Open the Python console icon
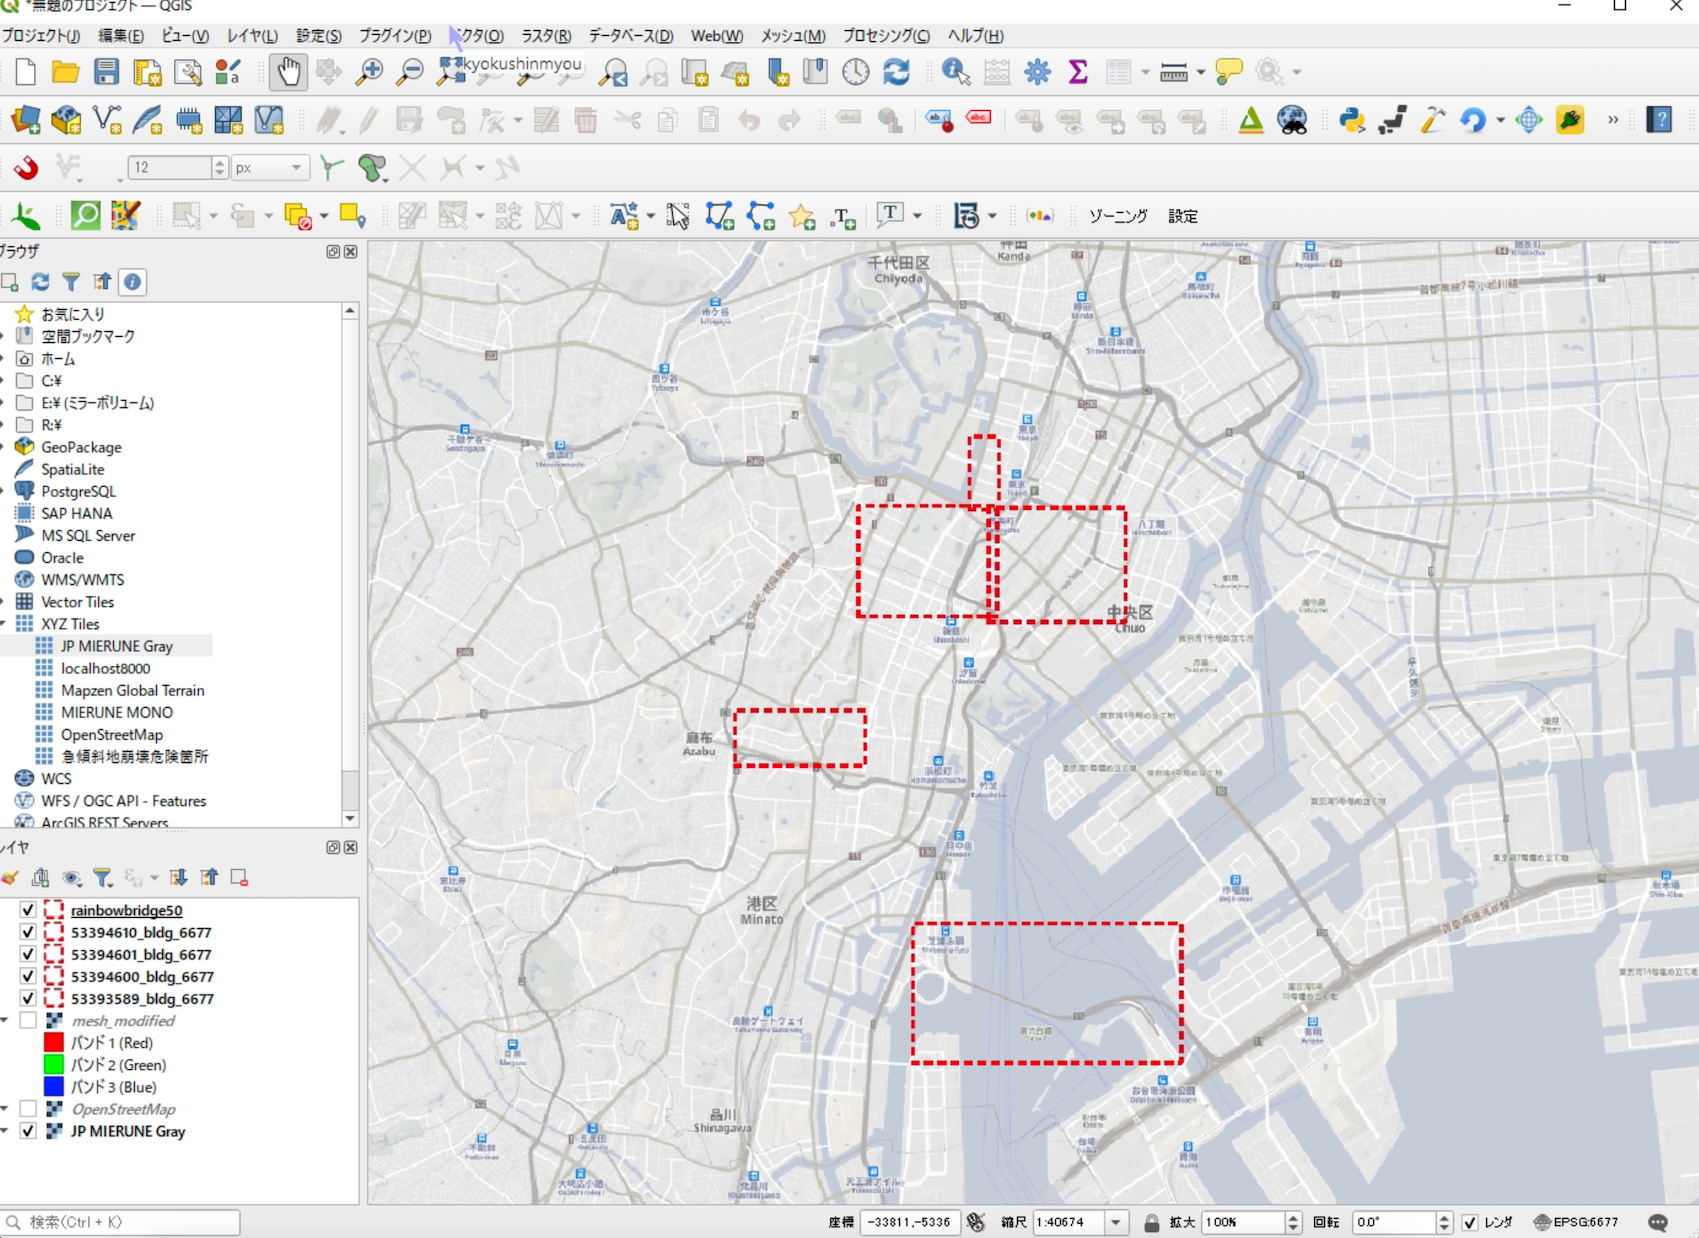The height and width of the screenshot is (1238, 1699). click(1352, 120)
